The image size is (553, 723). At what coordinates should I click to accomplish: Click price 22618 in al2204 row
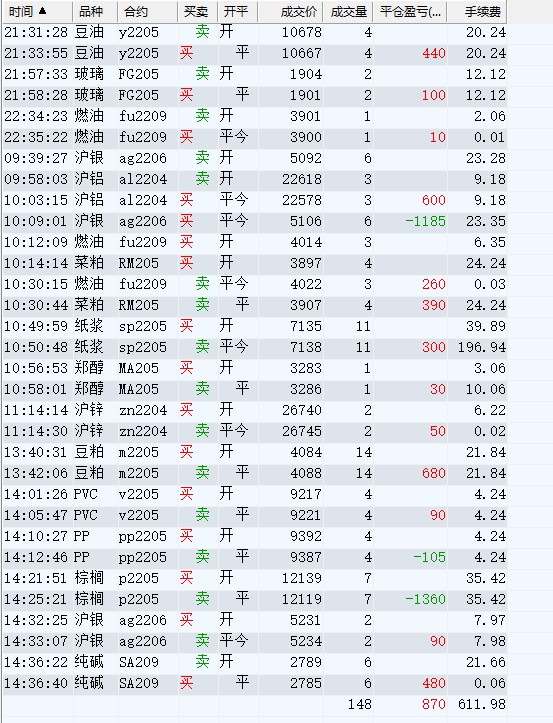click(x=302, y=179)
